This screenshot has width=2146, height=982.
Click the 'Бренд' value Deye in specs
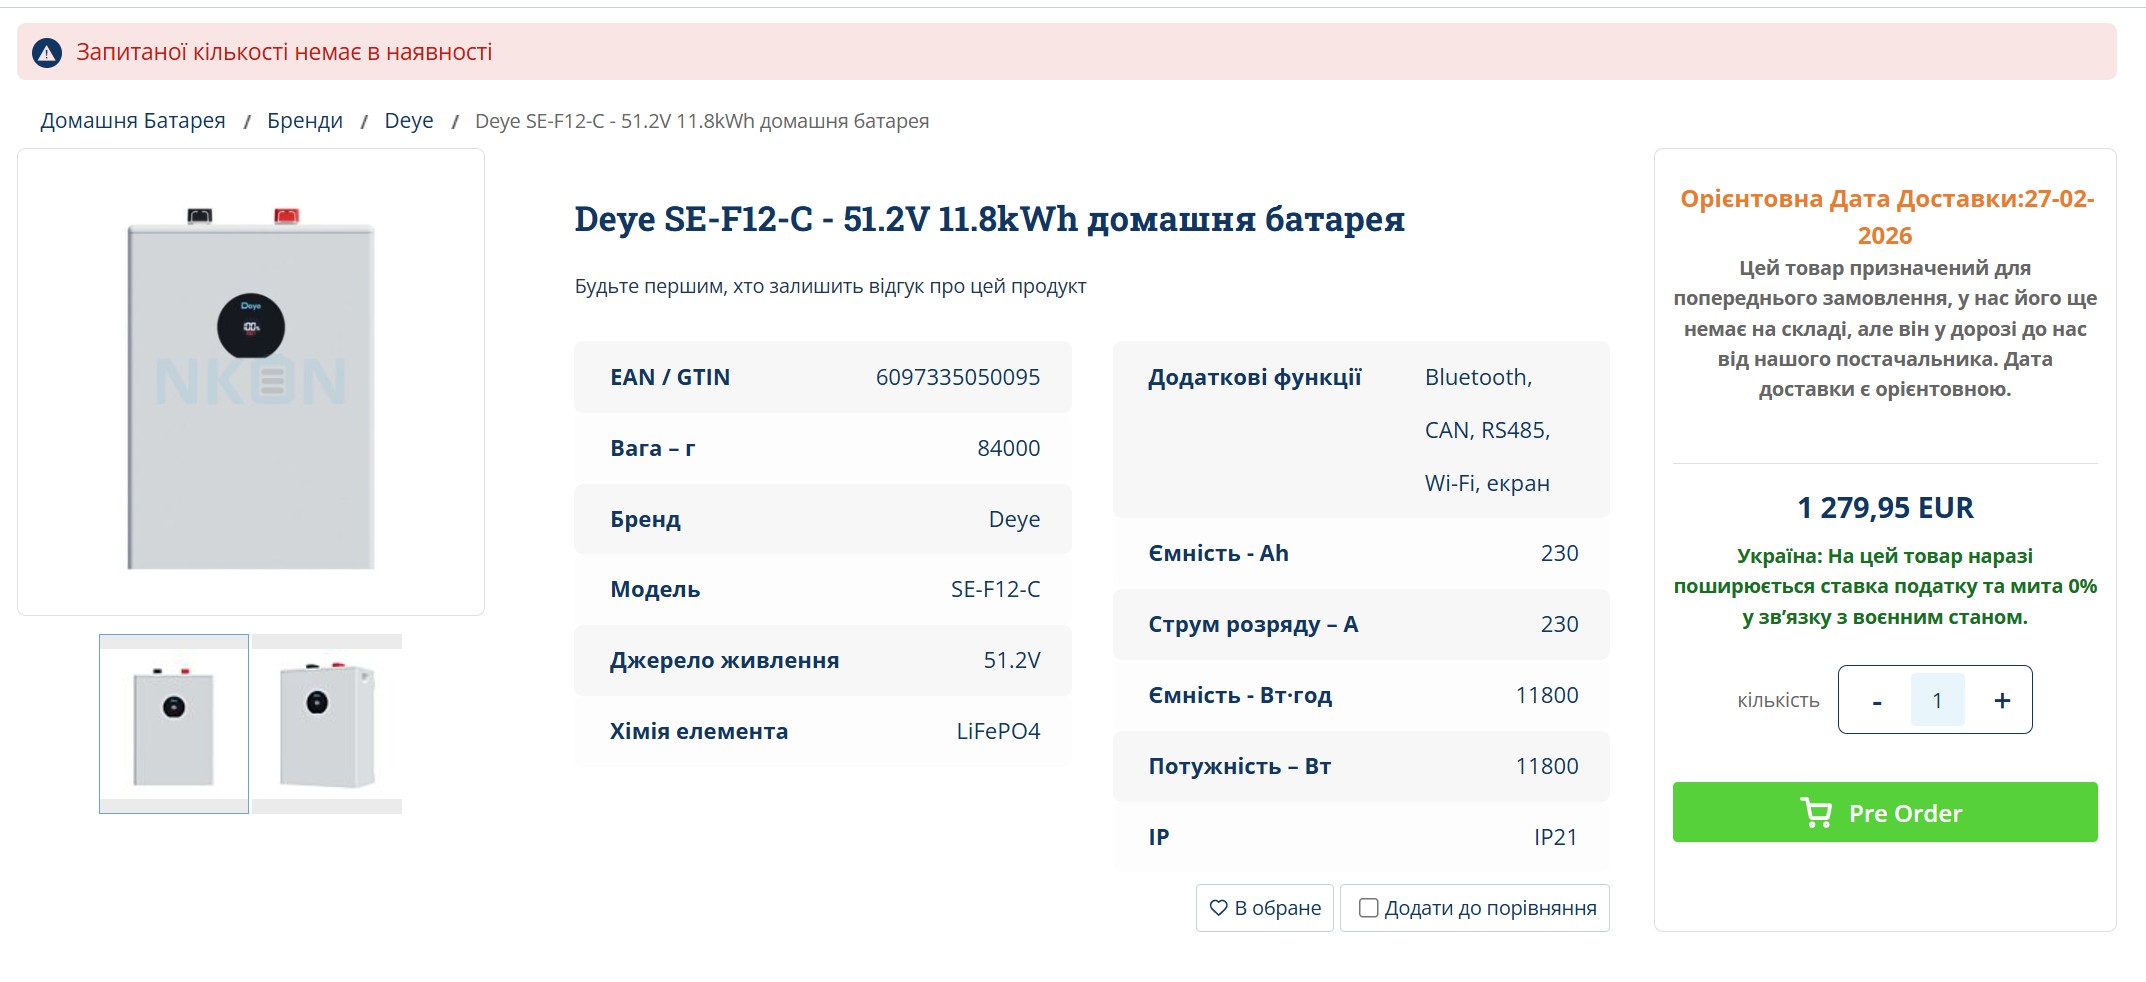tap(1014, 519)
